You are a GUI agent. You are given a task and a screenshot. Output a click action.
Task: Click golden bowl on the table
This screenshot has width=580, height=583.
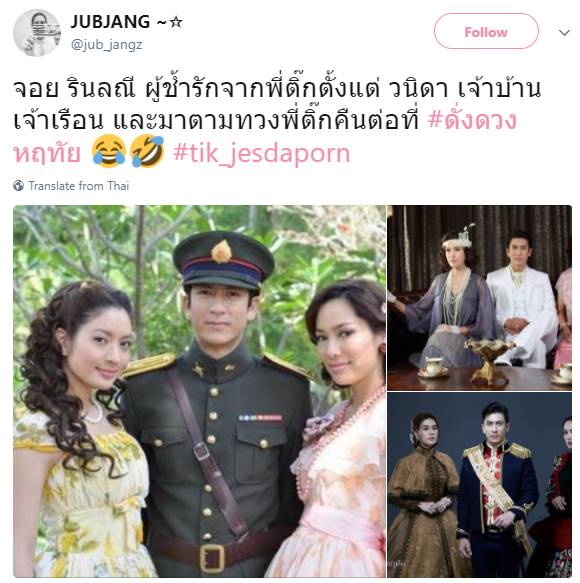tap(488, 360)
